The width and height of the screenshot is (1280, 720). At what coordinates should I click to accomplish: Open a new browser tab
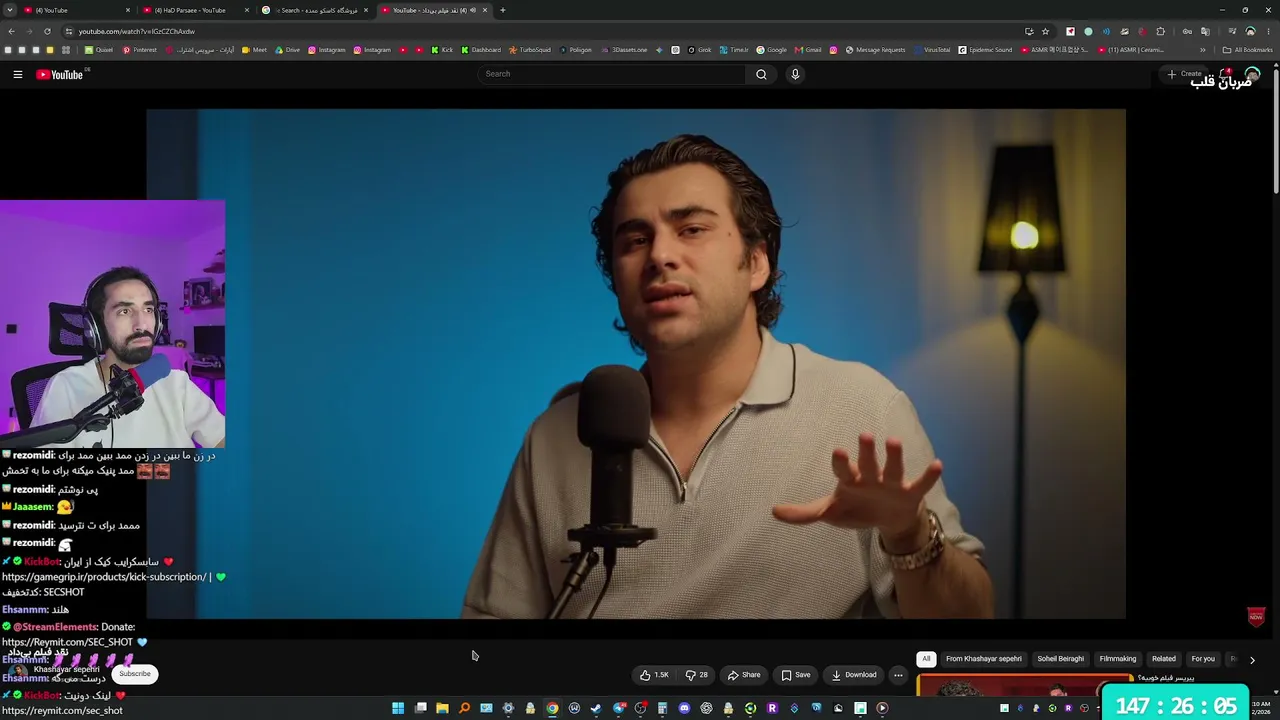coord(502,10)
